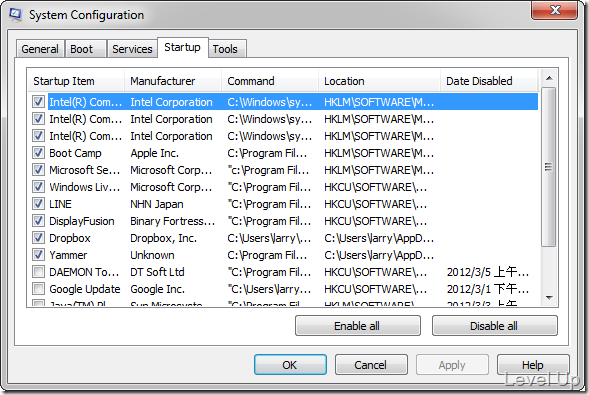Disable LINE at startup checkbox
Image resolution: width=589 pixels, height=395 pixels.
[38, 204]
